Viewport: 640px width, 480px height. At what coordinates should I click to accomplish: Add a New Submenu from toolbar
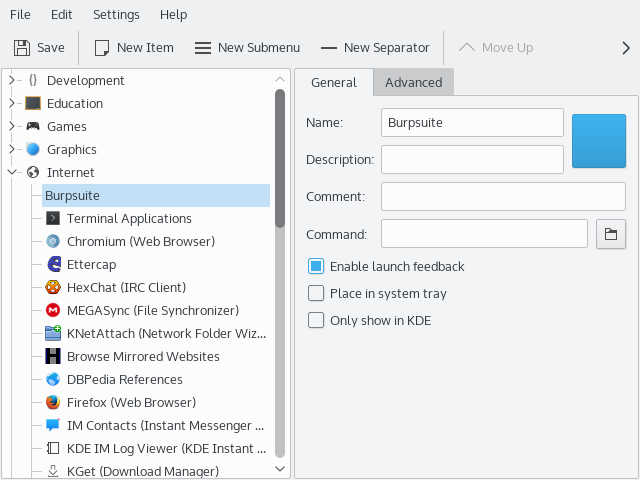246,47
